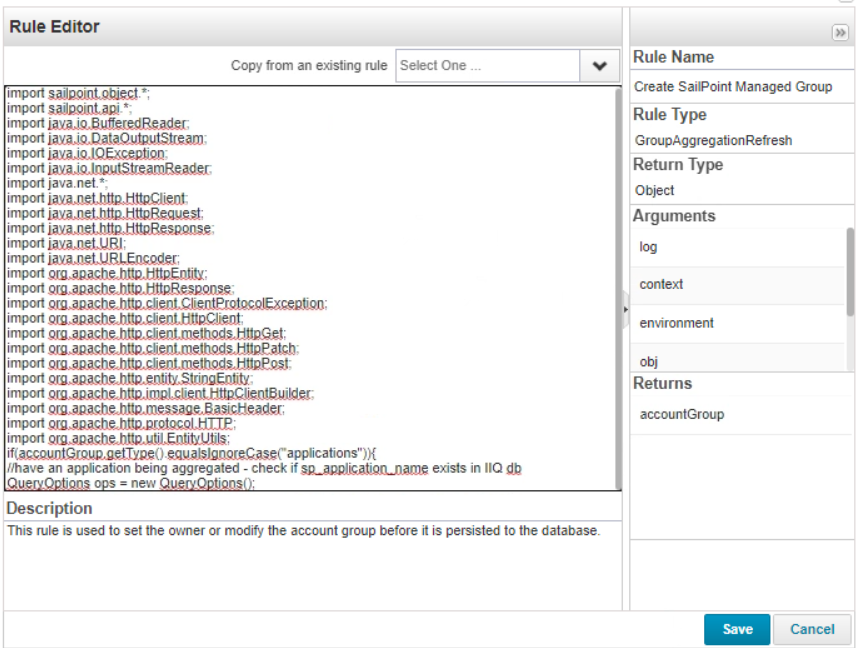857x648 pixels.
Task: Click the 'import java.net.*;' line
Action: tap(57, 184)
